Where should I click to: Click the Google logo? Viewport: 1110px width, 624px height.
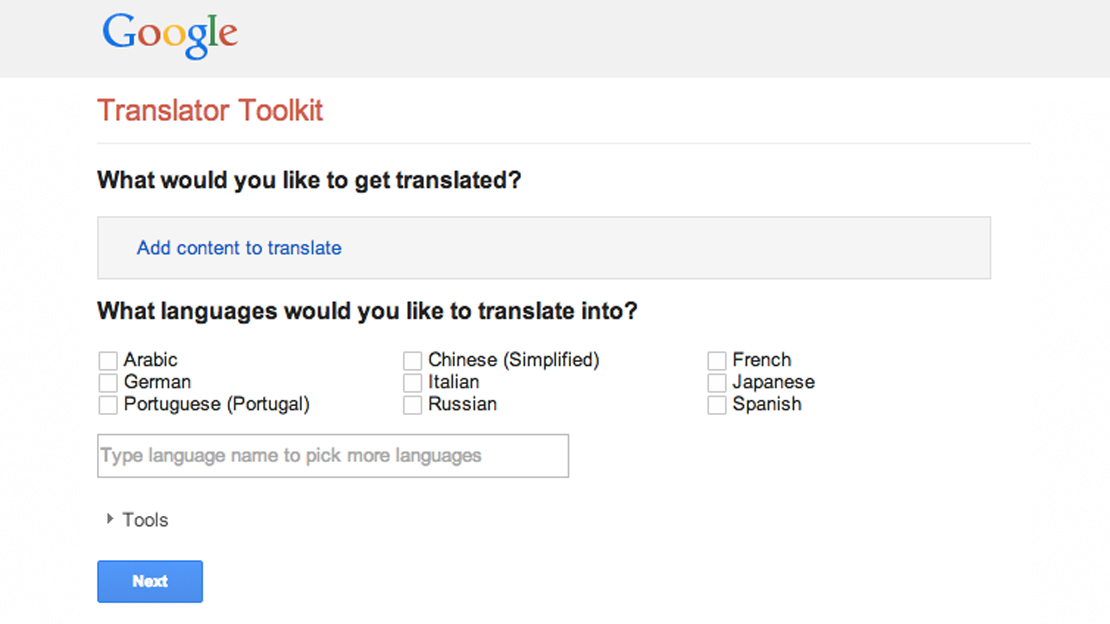tap(170, 35)
